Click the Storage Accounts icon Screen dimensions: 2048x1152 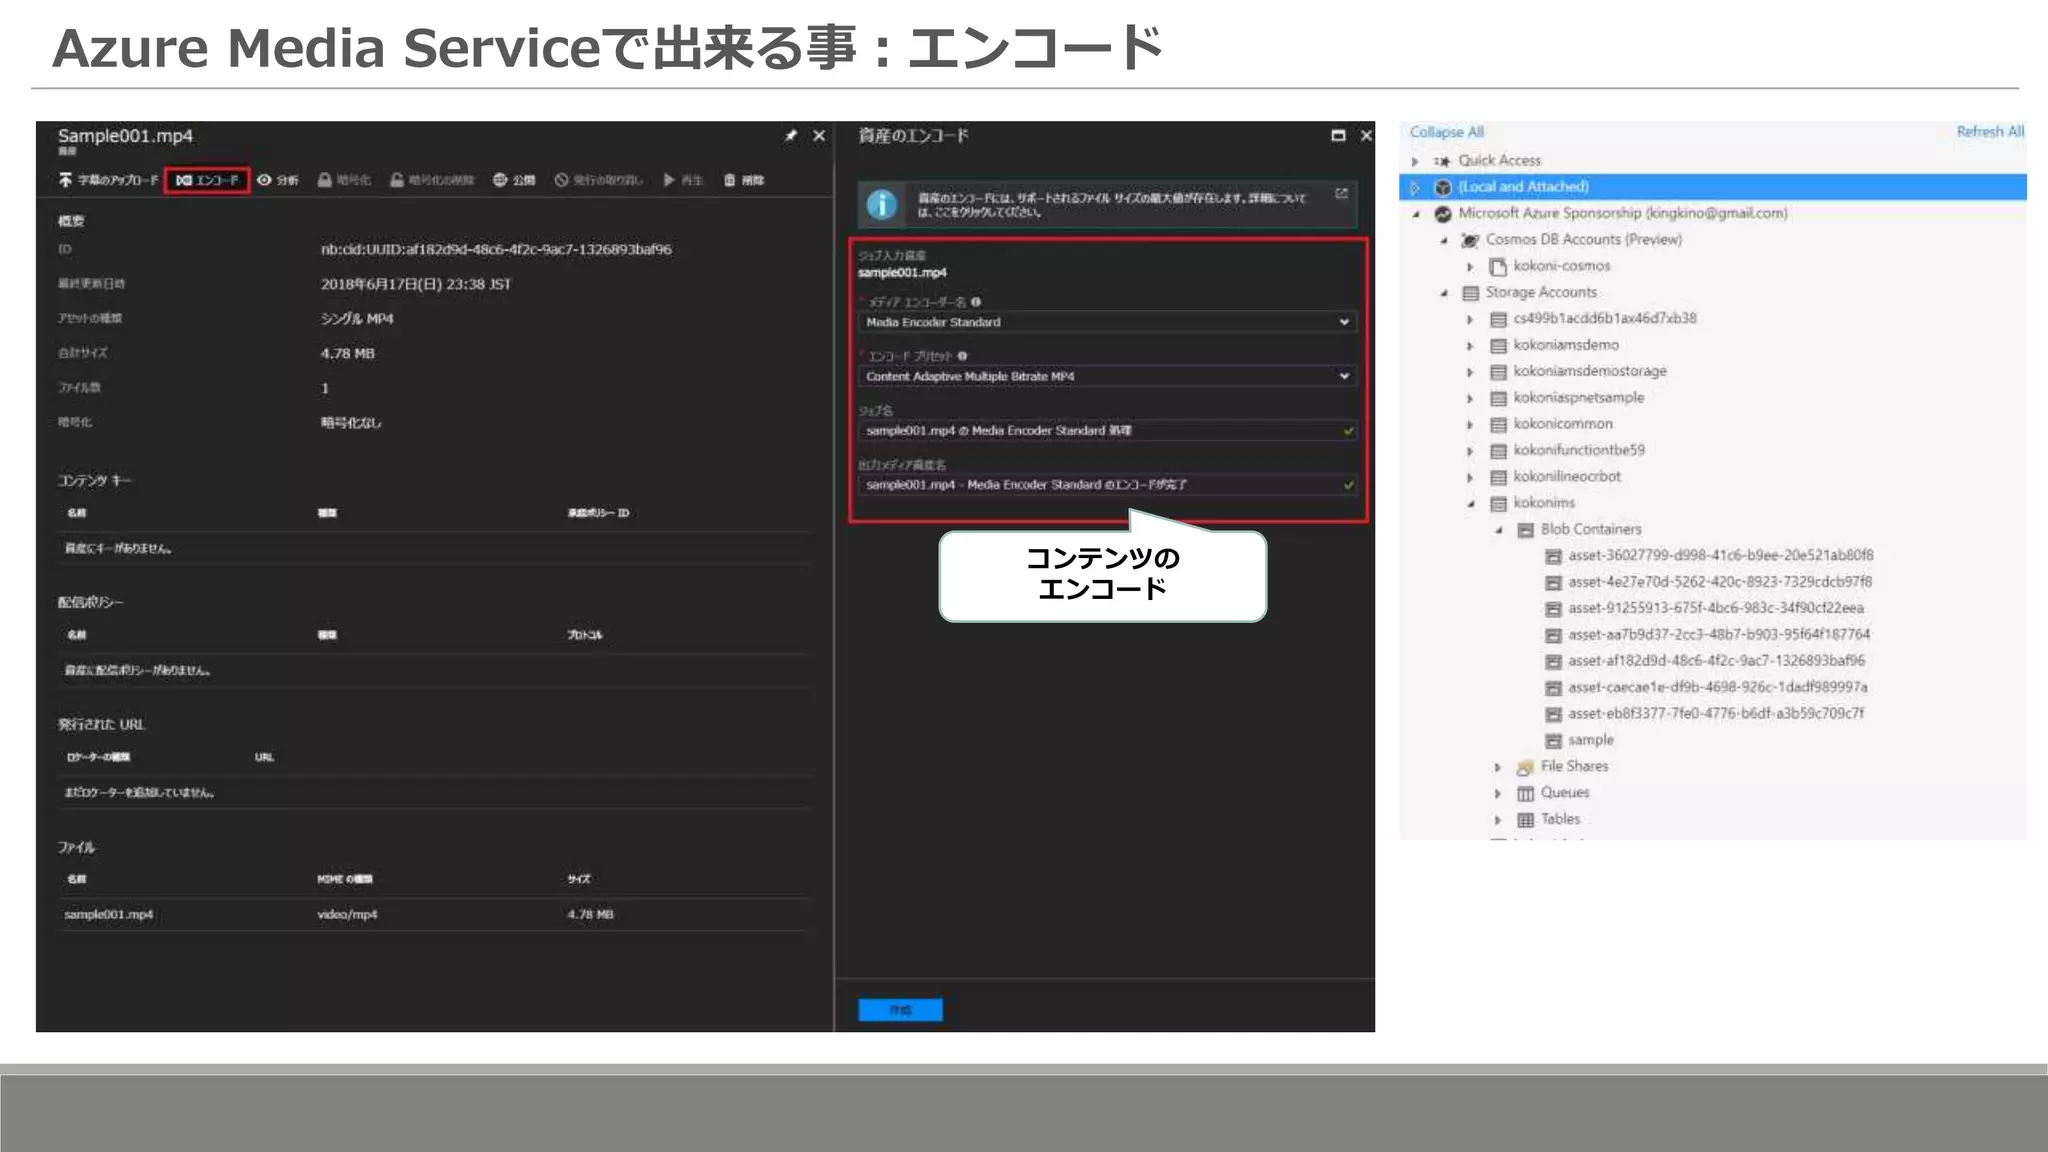coord(1470,293)
